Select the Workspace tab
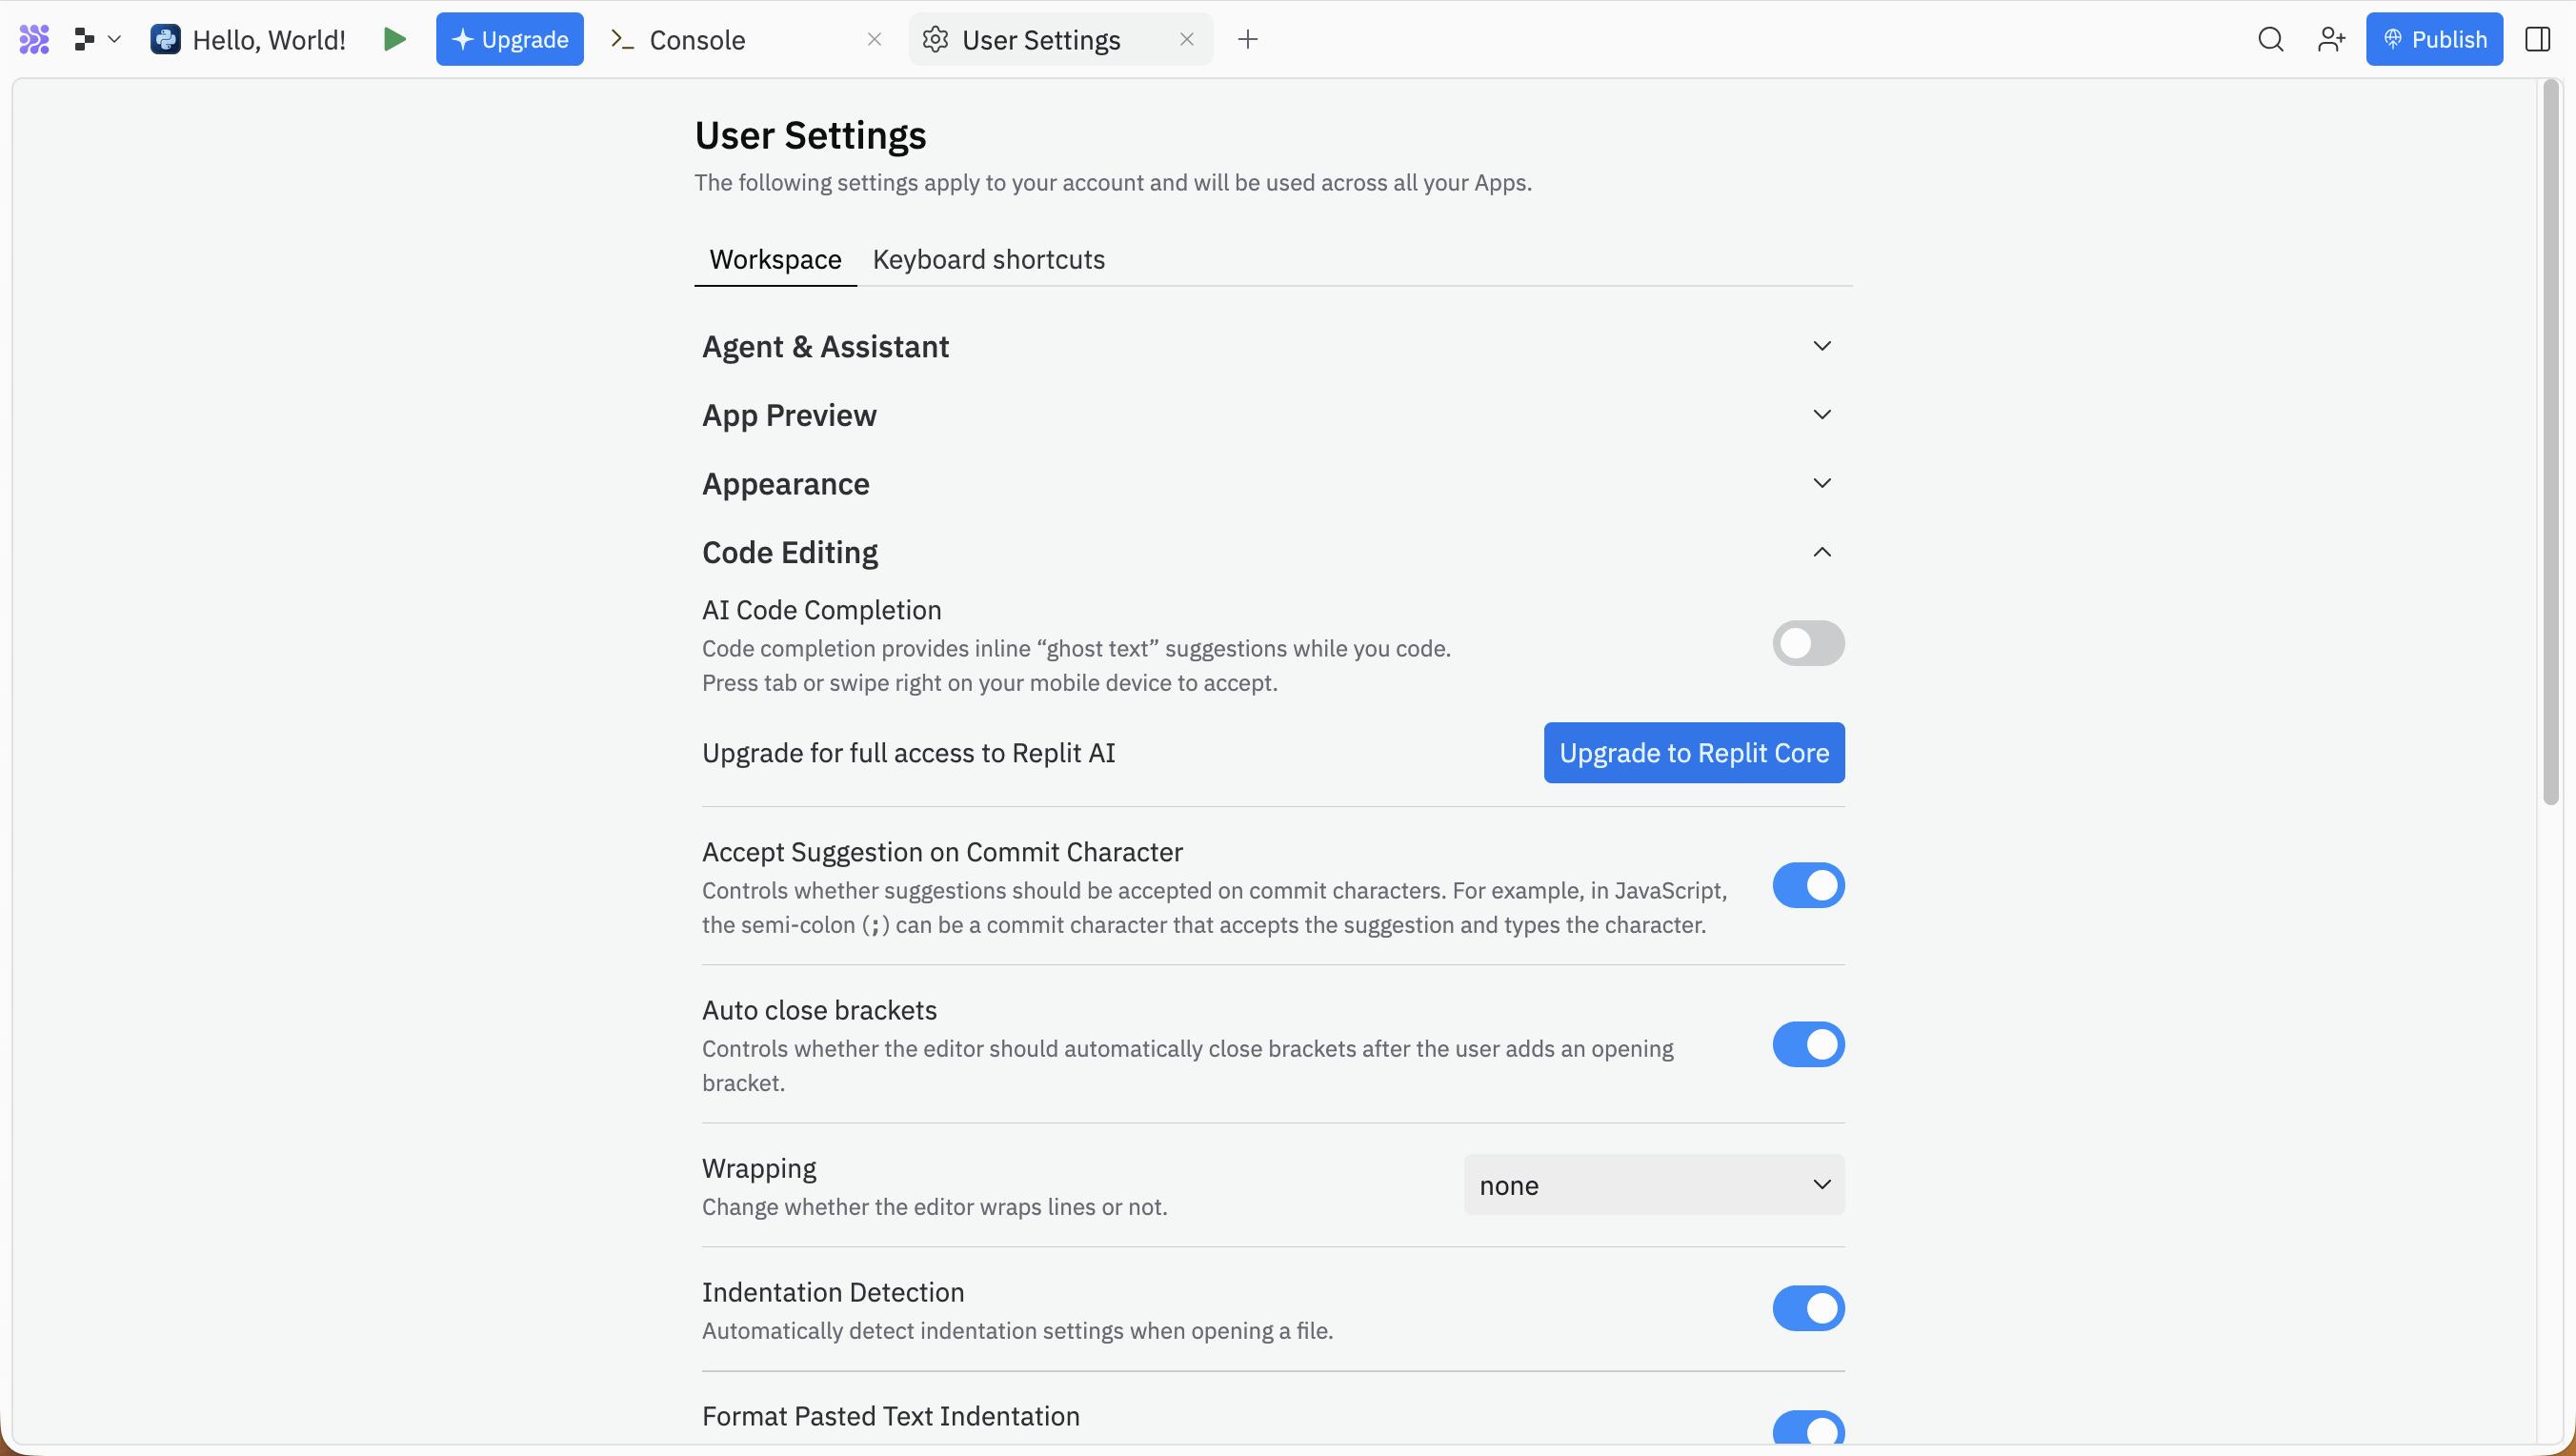2576x1456 pixels. pos(775,259)
